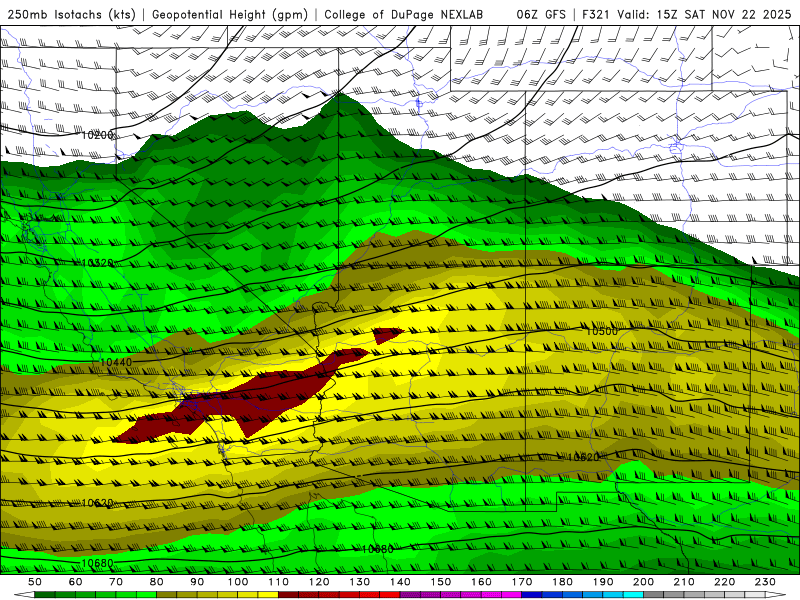Screen dimensions: 800x600
Task: Click the 10440 height contour label
Action: pyautogui.click(x=116, y=362)
